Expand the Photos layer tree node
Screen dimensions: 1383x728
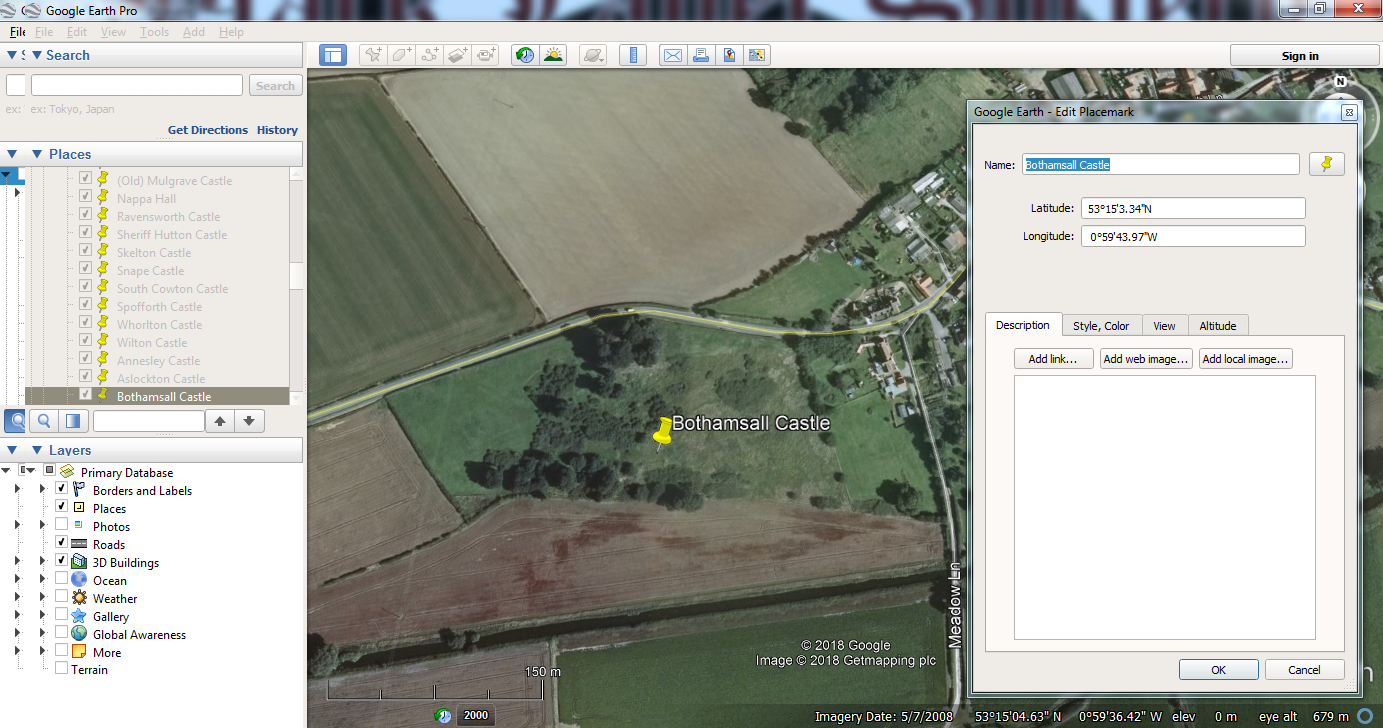pyautogui.click(x=42, y=526)
